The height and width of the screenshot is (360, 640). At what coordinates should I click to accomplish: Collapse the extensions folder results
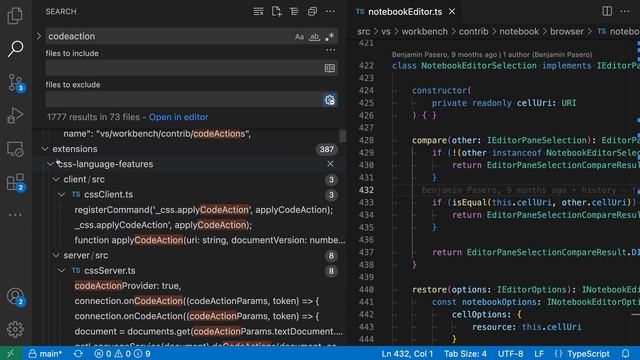point(45,149)
